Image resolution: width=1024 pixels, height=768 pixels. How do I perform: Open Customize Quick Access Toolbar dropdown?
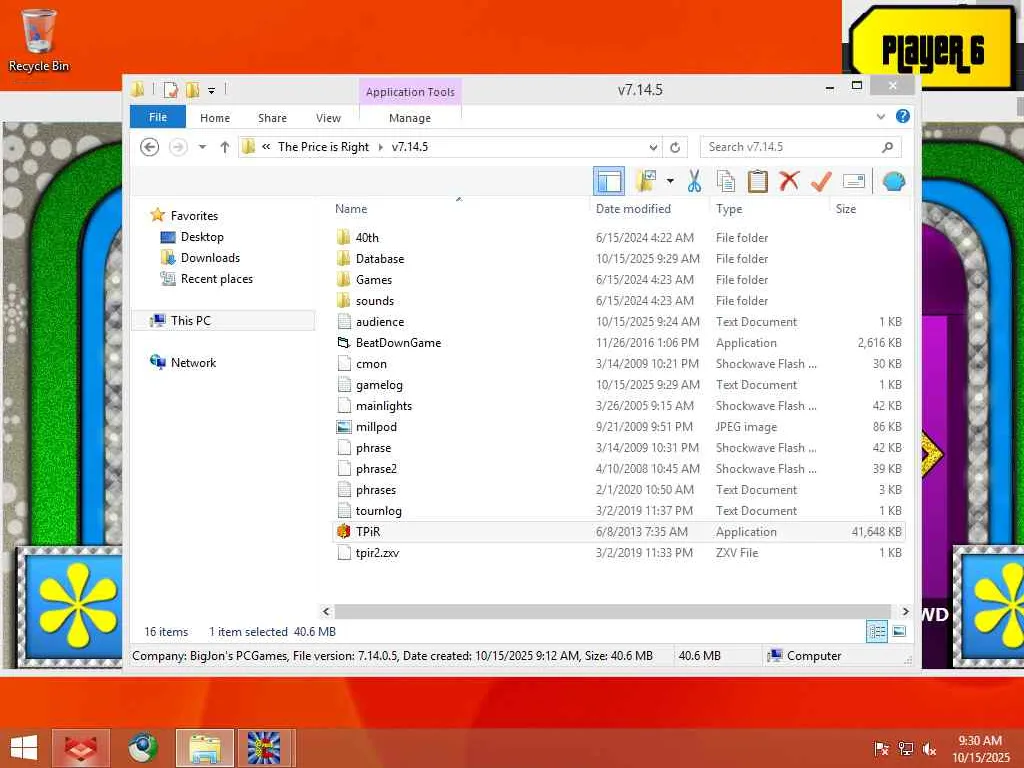coord(212,91)
